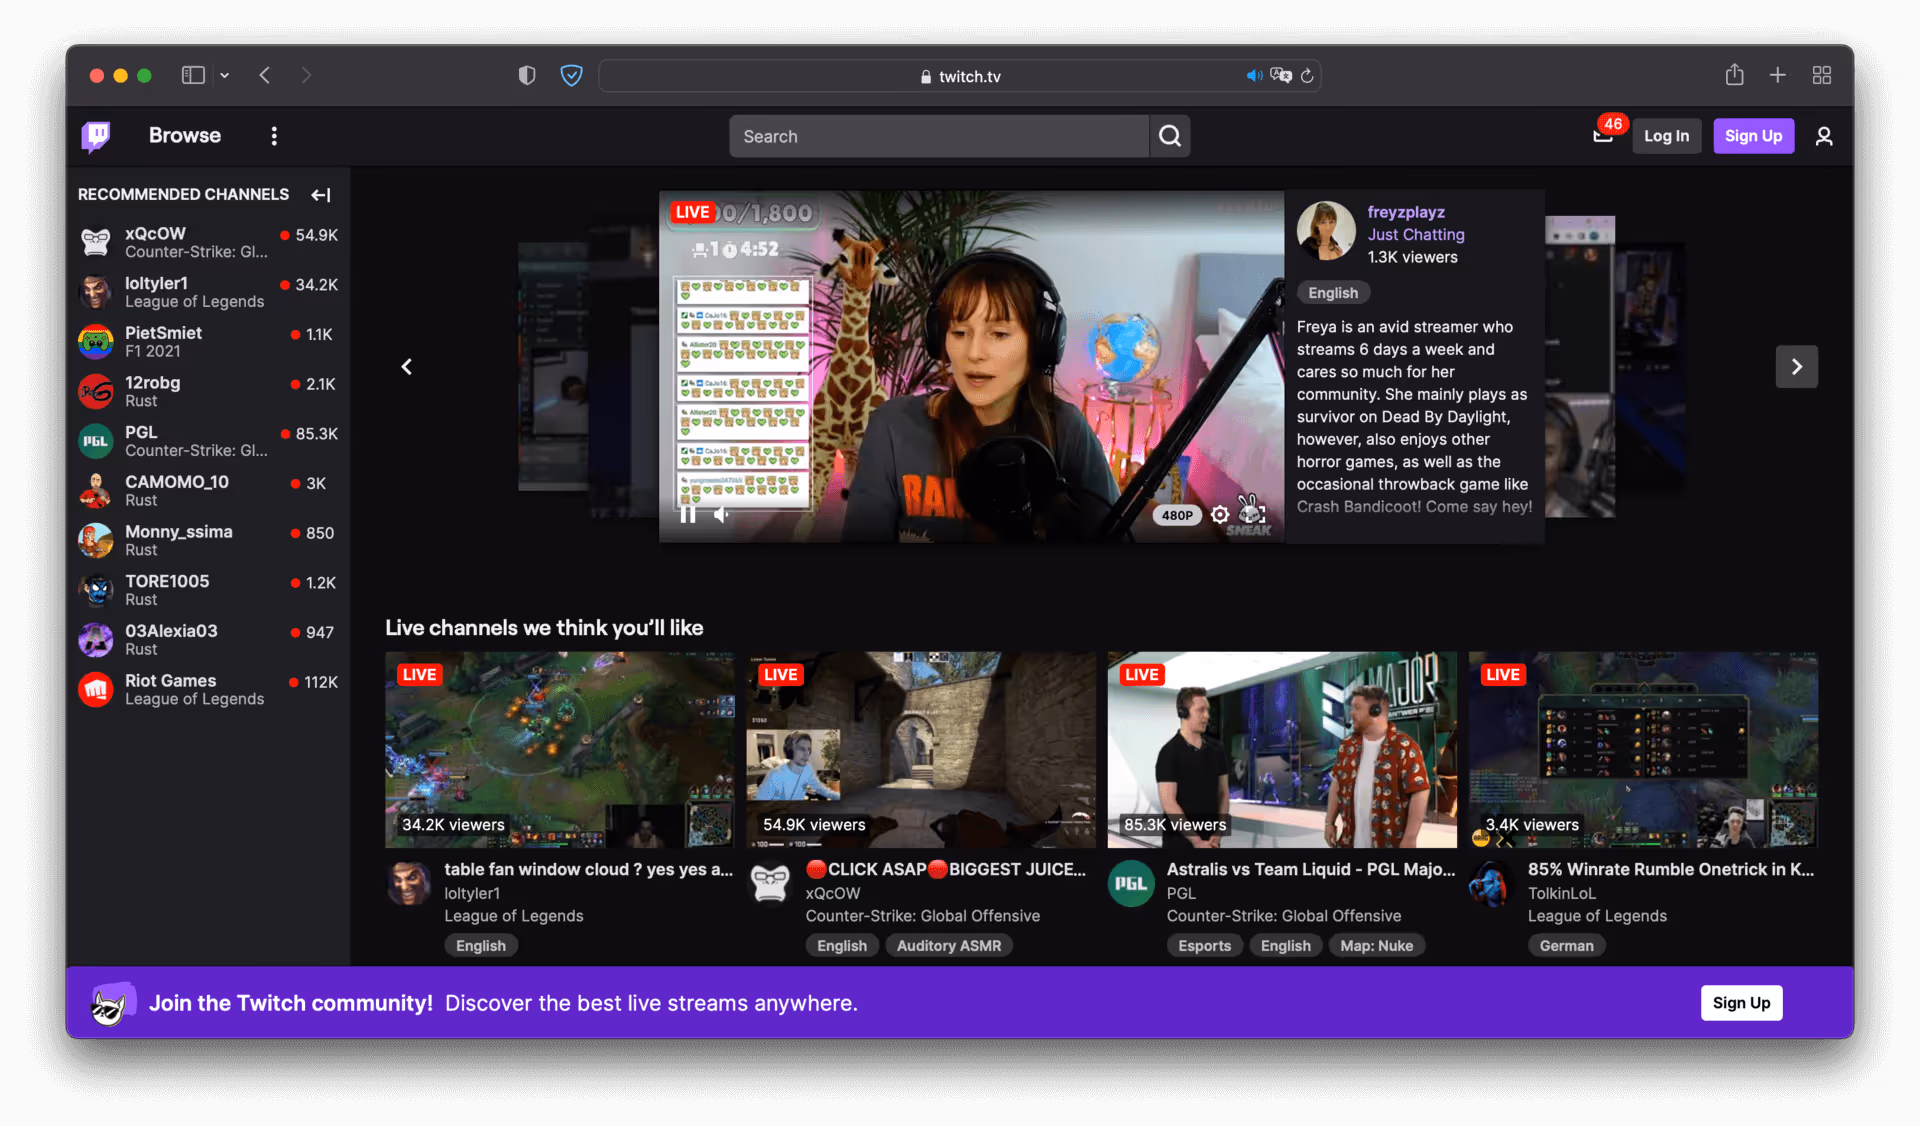Go to next carousel stream

pyautogui.click(x=1797, y=367)
